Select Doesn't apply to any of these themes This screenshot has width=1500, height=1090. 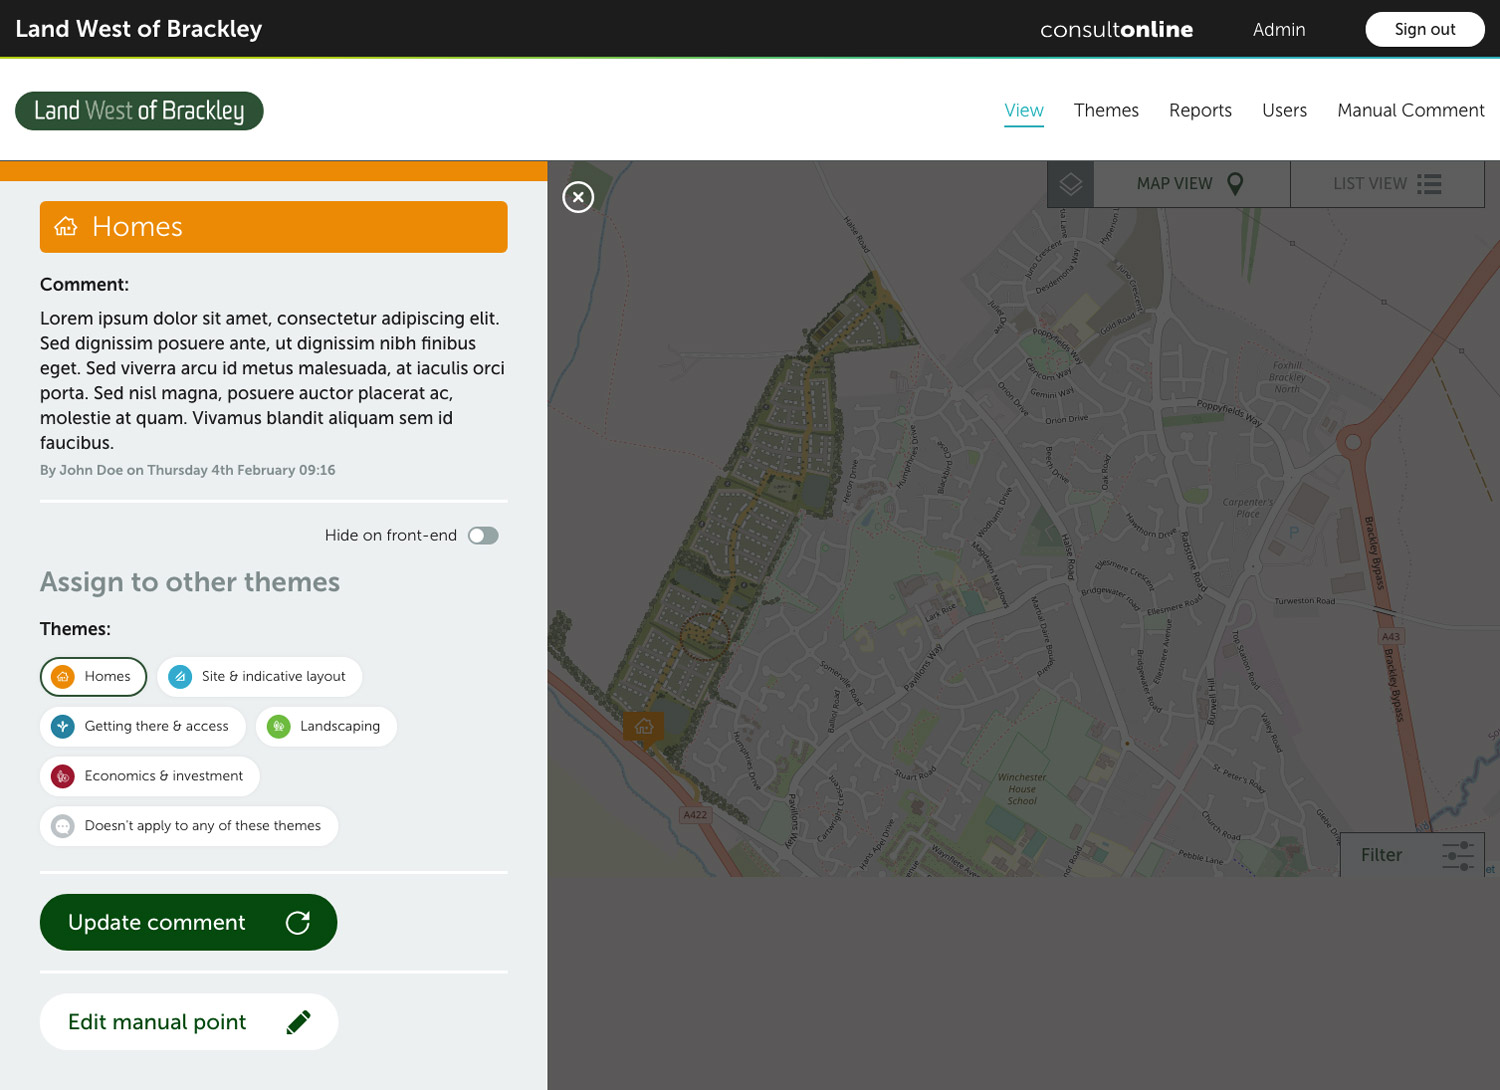point(189,826)
